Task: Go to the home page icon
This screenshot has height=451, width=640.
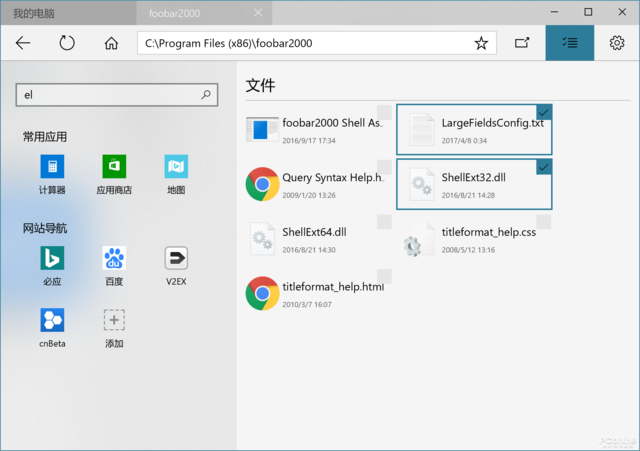Action: pyautogui.click(x=111, y=43)
